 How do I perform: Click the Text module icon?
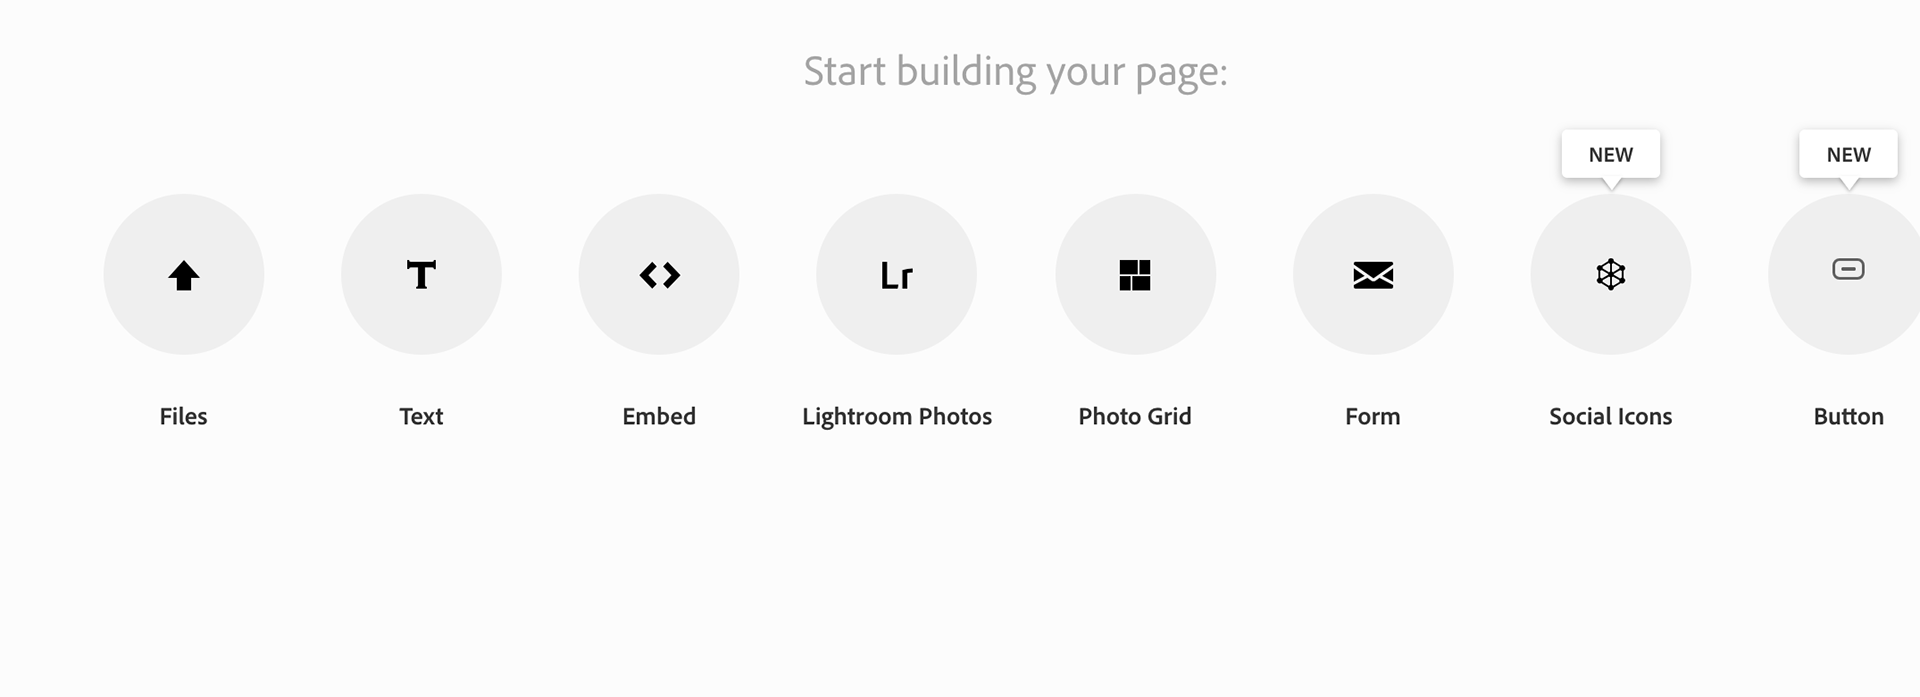point(421,274)
